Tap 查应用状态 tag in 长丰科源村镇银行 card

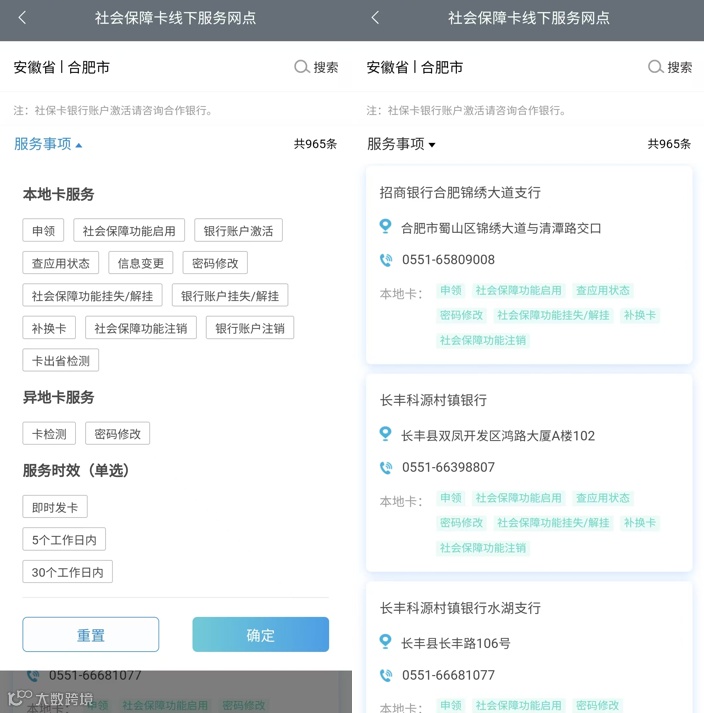[x=603, y=498]
